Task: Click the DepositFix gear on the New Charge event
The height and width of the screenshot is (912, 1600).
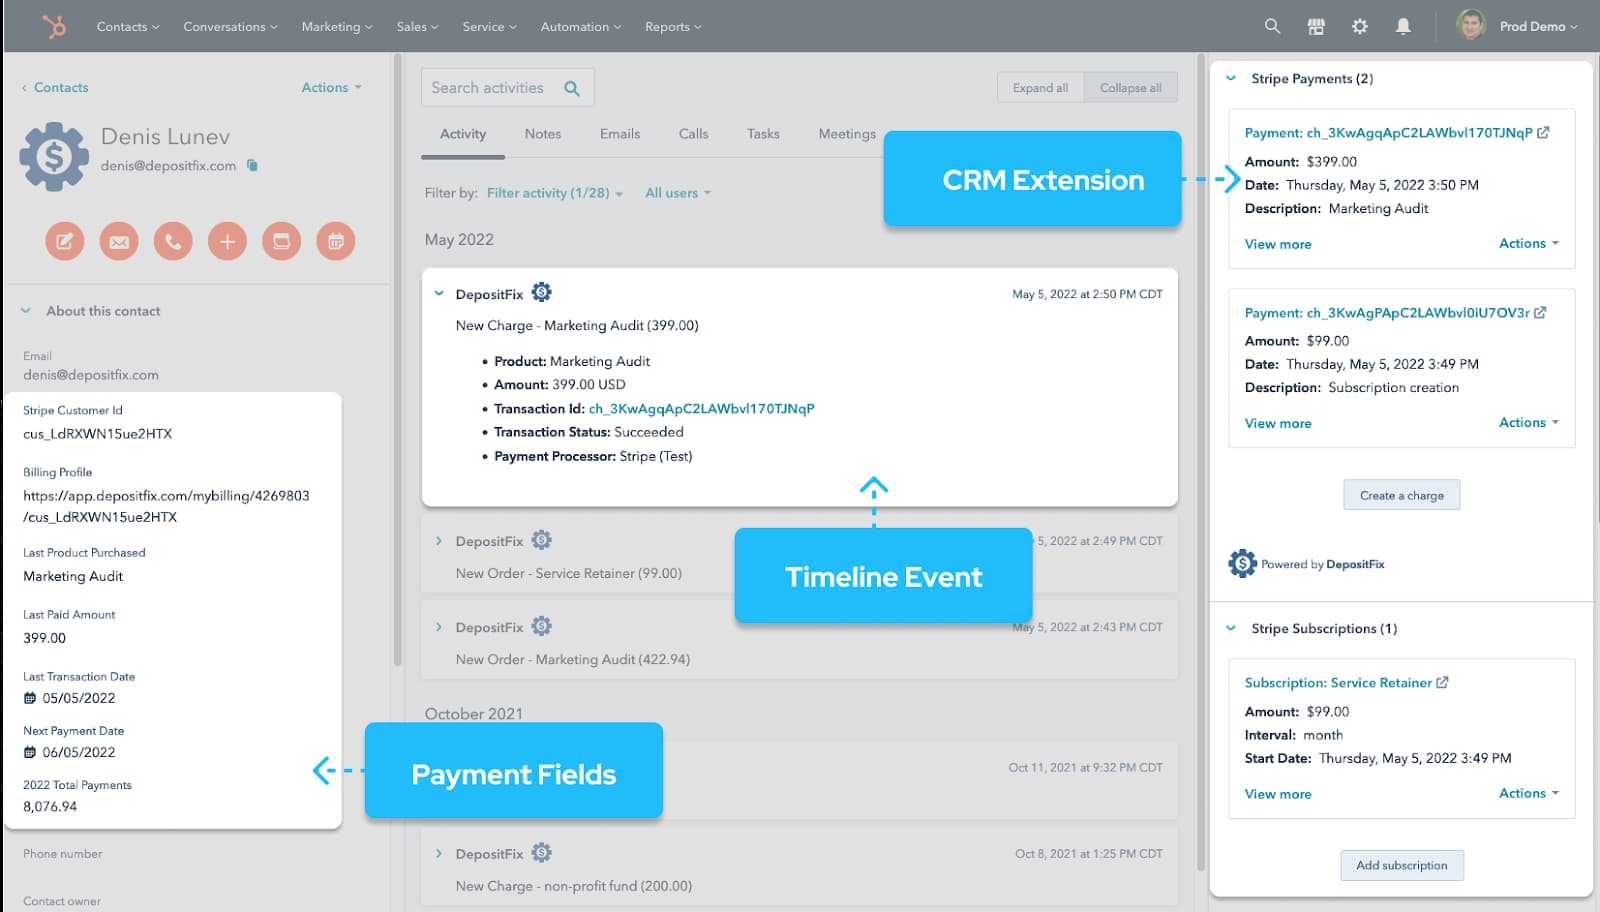Action: 541,292
